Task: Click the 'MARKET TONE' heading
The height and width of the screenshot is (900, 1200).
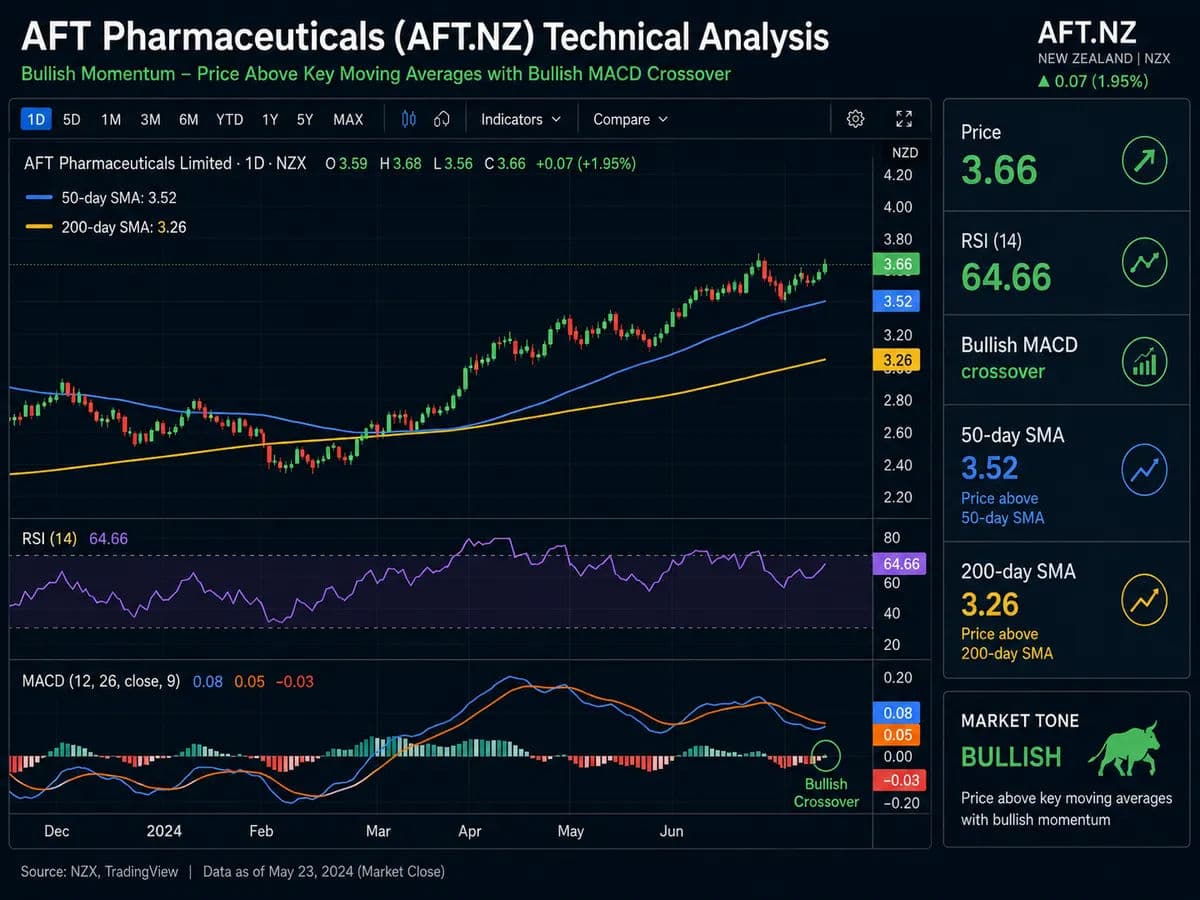Action: 1020,721
